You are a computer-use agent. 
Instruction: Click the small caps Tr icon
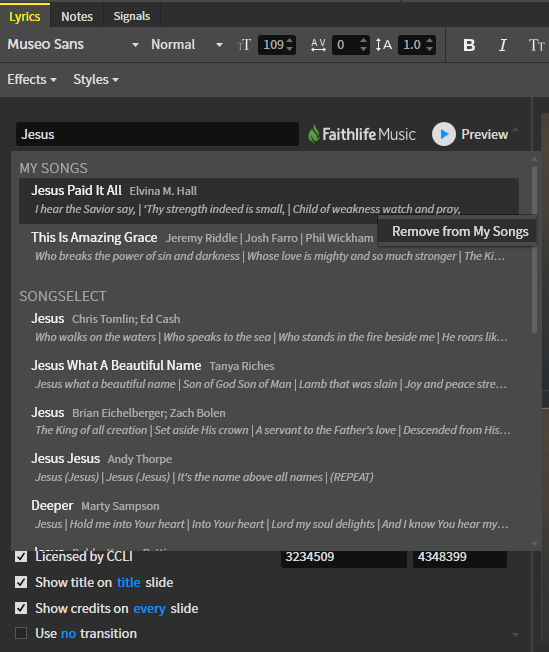pyautogui.click(x=536, y=45)
